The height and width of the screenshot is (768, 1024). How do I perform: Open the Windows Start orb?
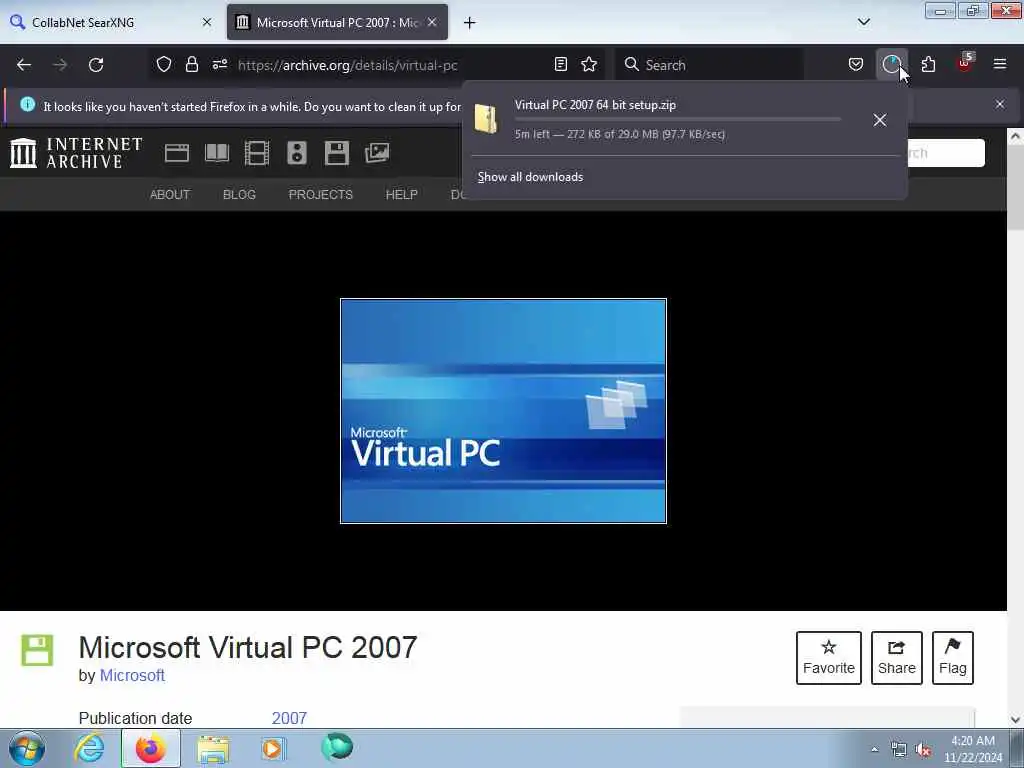click(27, 748)
